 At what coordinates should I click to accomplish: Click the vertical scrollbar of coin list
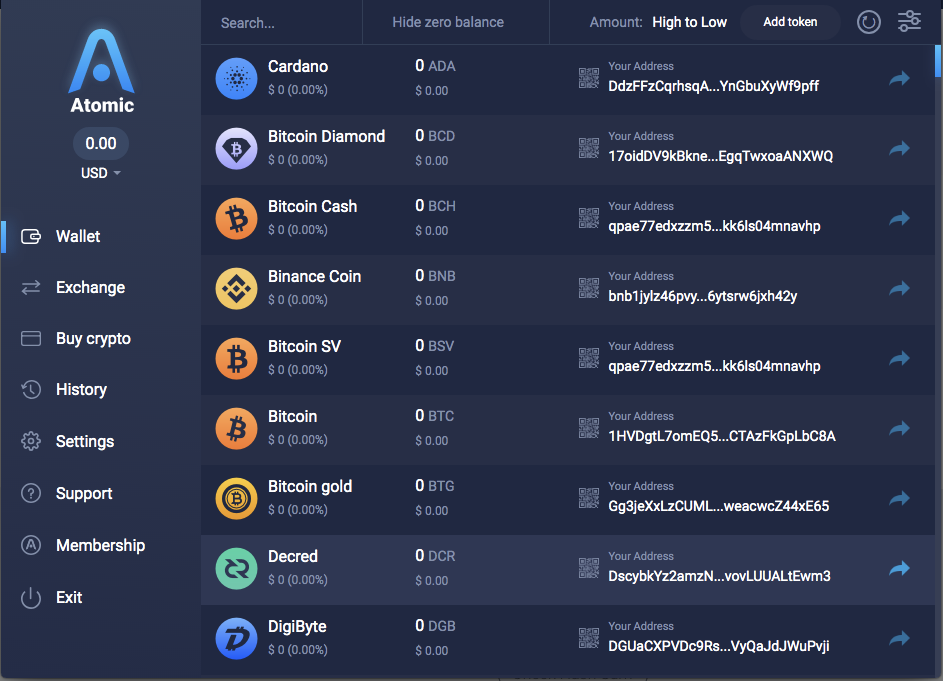[x=937, y=60]
